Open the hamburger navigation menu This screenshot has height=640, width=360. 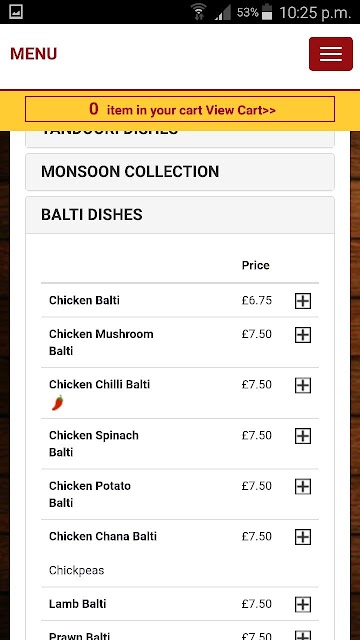tap(331, 54)
